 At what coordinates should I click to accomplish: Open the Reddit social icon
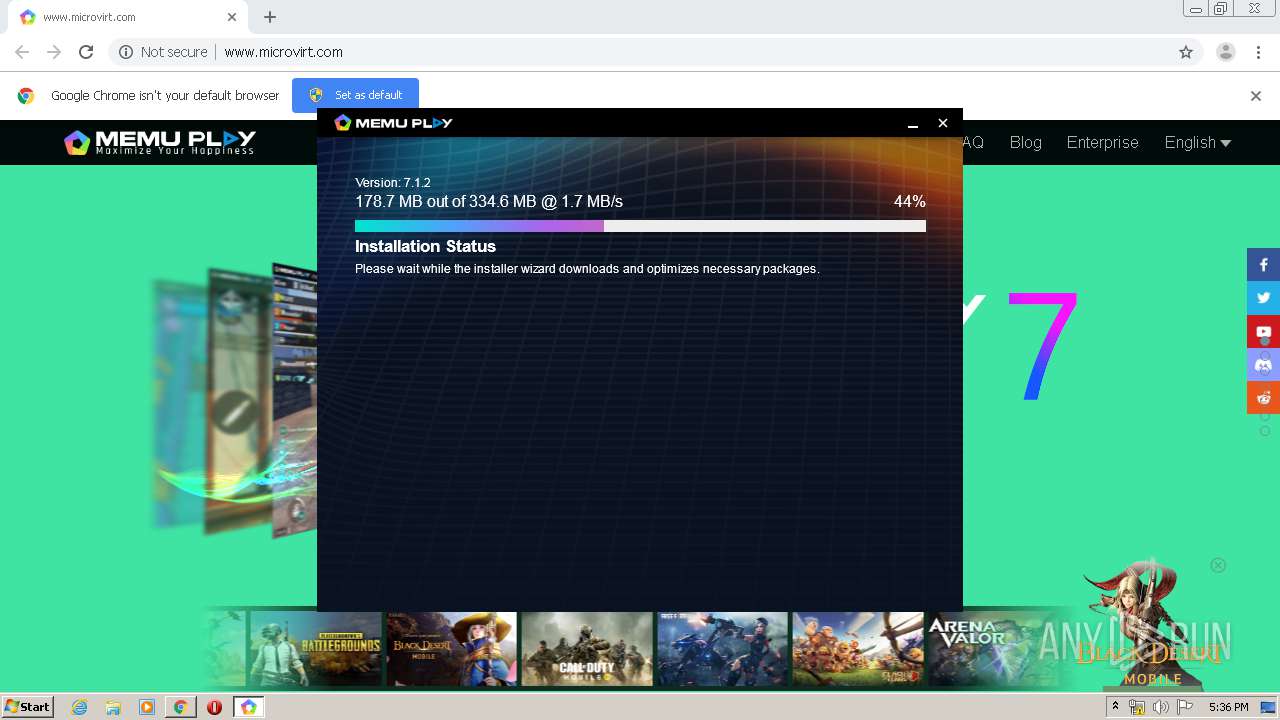coord(1263,397)
